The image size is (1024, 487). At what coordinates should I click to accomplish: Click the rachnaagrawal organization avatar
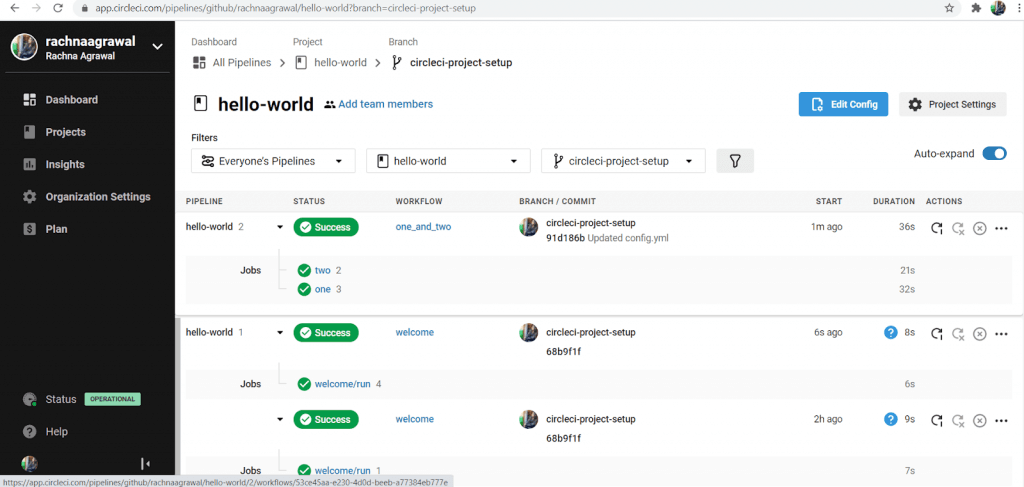[24, 47]
